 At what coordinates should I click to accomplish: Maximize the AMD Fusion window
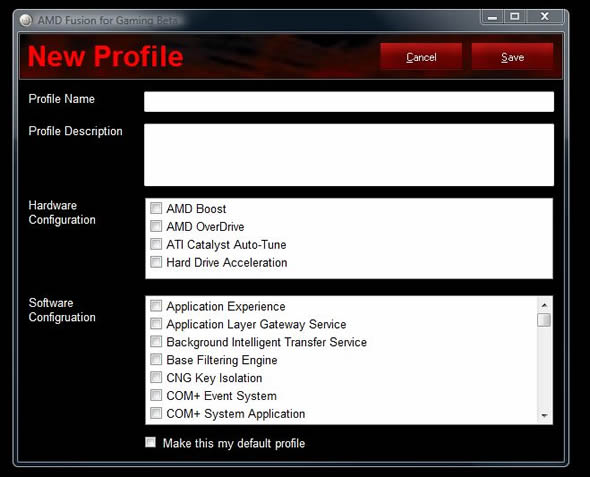515,17
